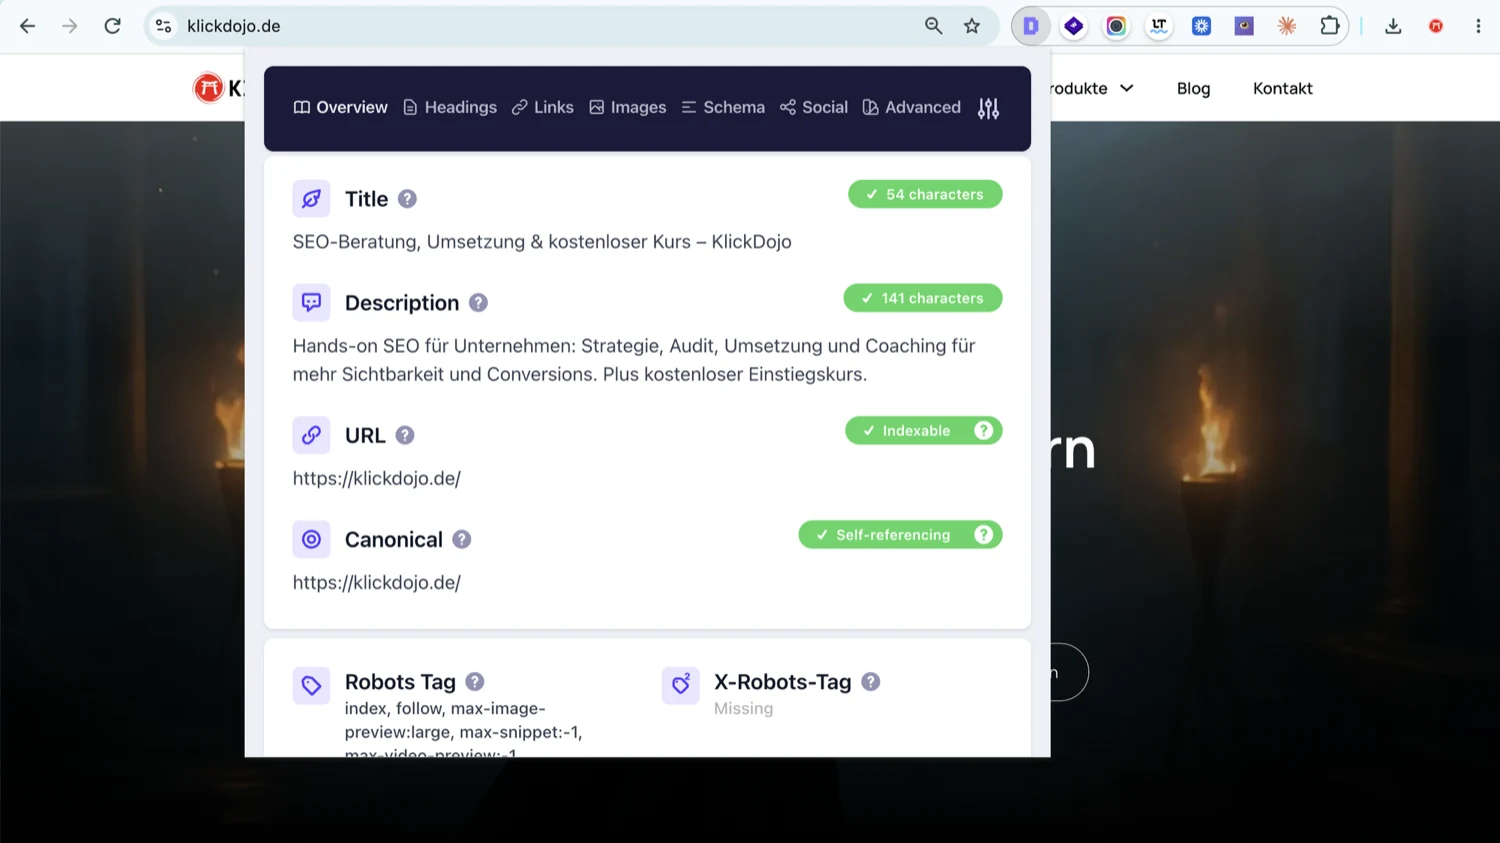Open the Images tab
The height and width of the screenshot is (843, 1500).
click(628, 107)
